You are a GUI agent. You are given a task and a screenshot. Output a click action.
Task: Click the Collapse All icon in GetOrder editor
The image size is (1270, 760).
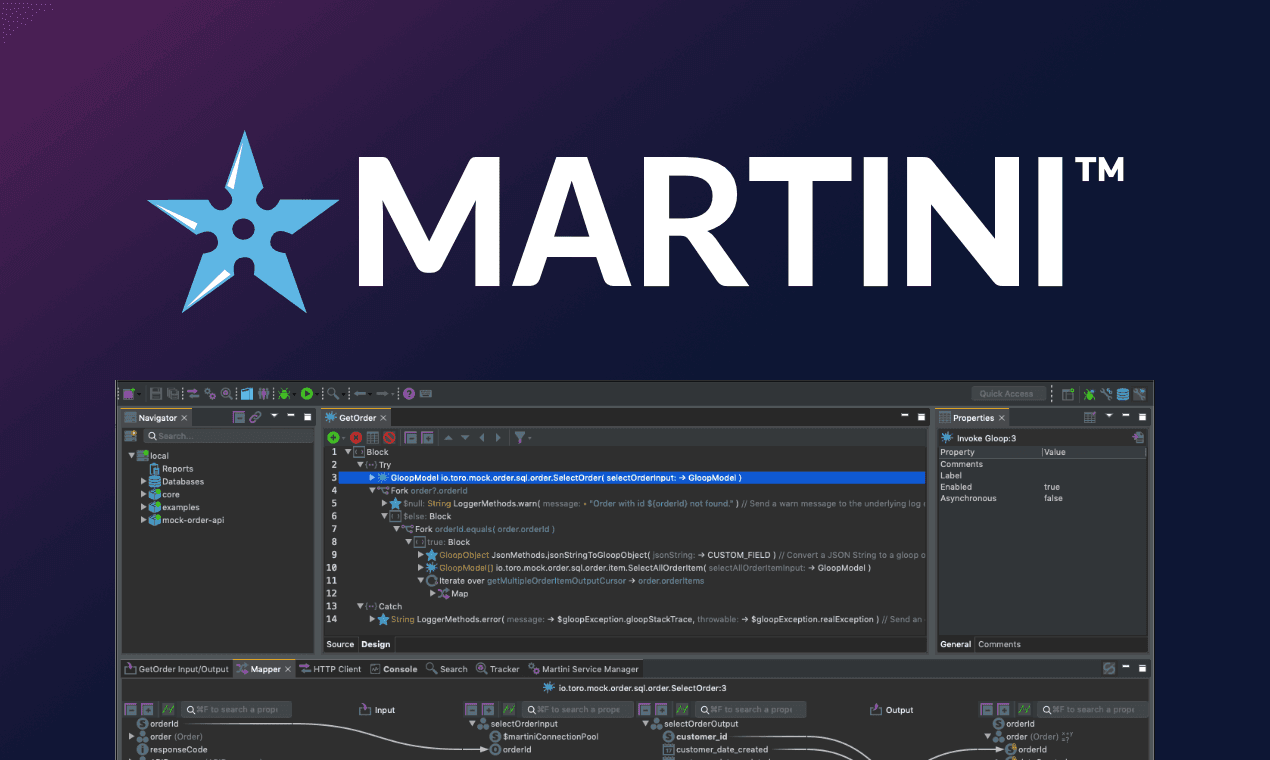point(410,437)
